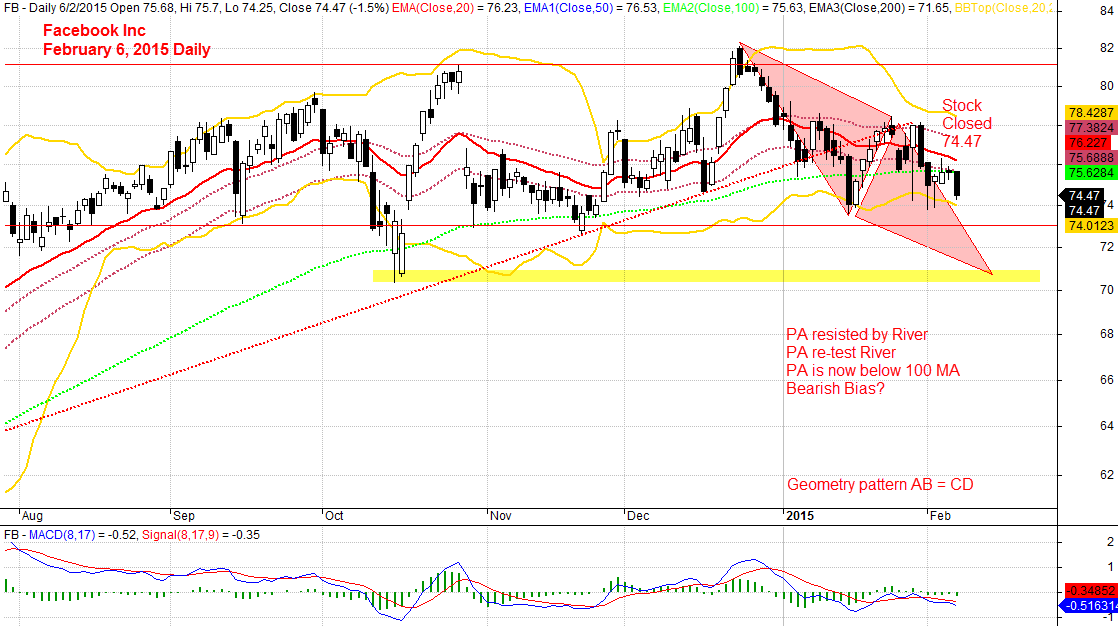The height and width of the screenshot is (626, 1118).
Task: Click the 'Stock Closed 74.47' annotation
Action: click(x=967, y=123)
